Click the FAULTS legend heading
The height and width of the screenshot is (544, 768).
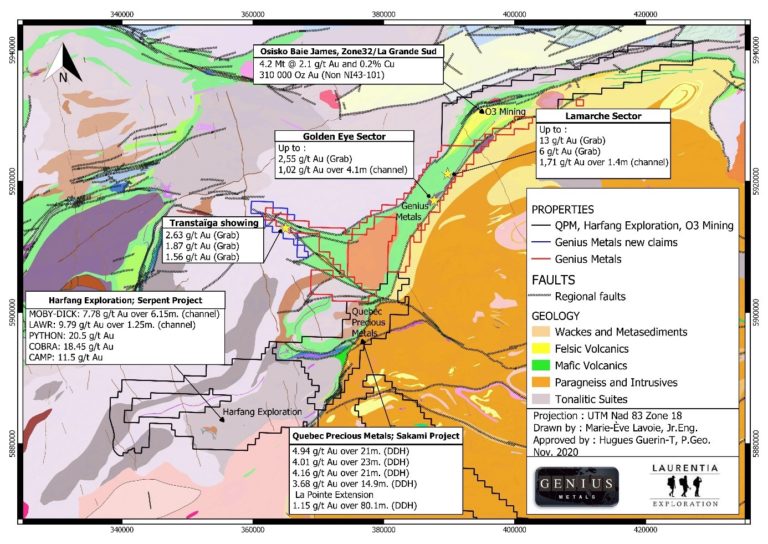coord(553,280)
